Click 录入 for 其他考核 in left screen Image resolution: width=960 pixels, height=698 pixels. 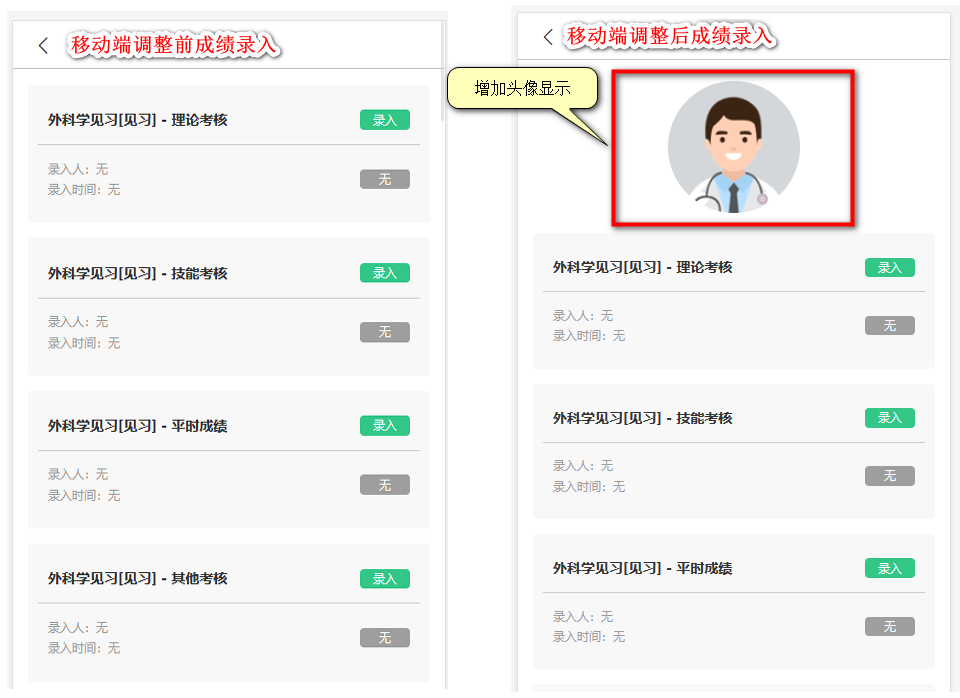click(384, 579)
